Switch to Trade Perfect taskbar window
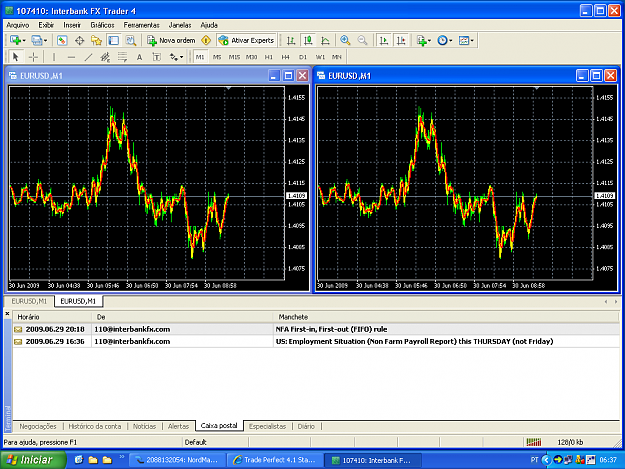Viewport: 625px width, 469px height. [274, 460]
